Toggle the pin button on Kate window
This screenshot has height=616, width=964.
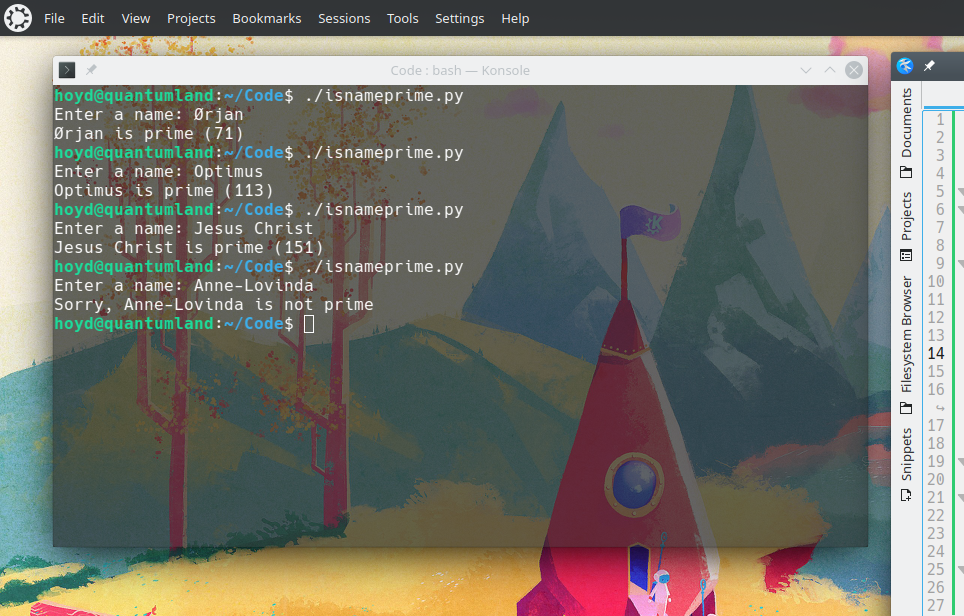click(x=929, y=66)
